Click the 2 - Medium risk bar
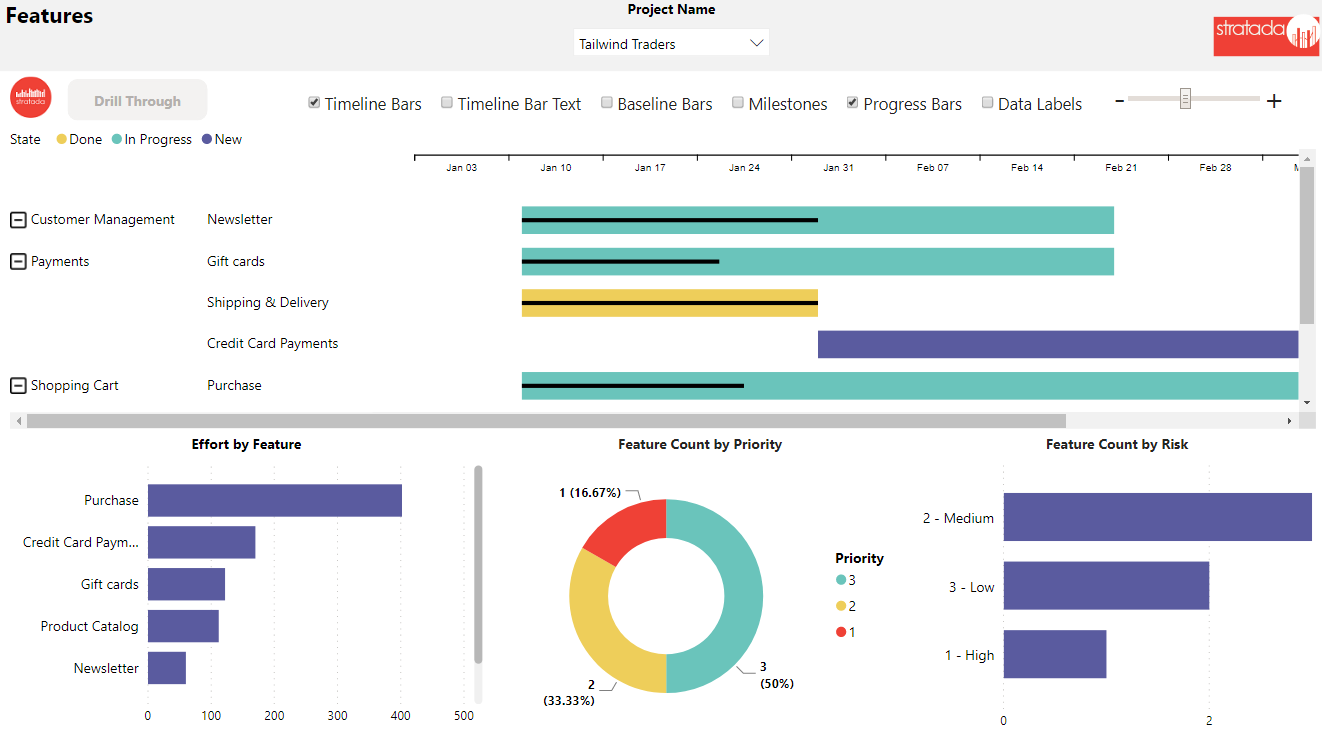 (1158, 517)
